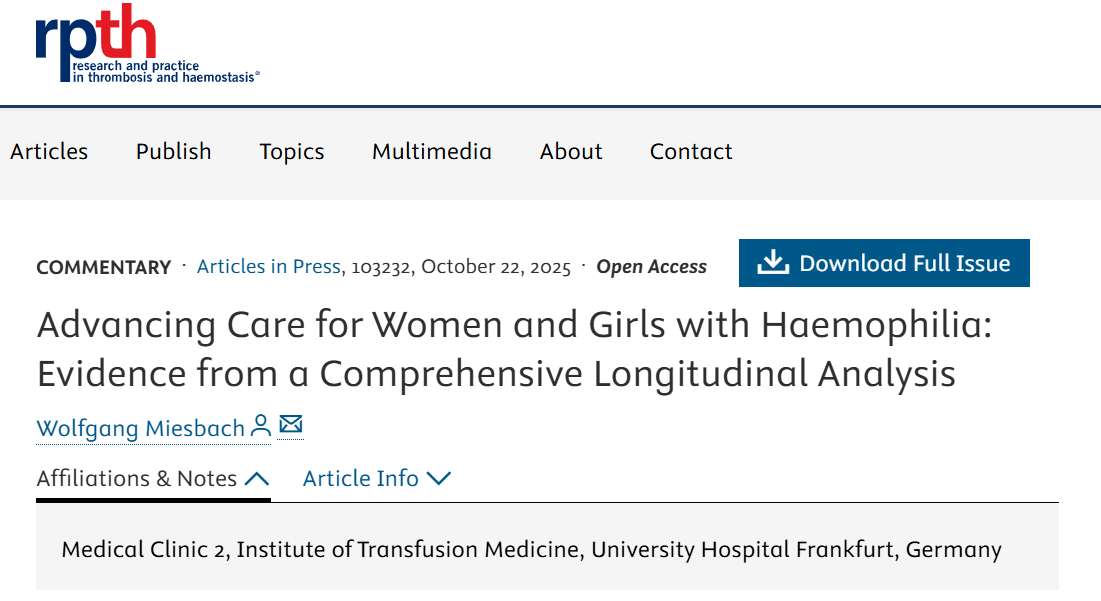
Task: Open the Articles menu item
Action: [x=49, y=152]
